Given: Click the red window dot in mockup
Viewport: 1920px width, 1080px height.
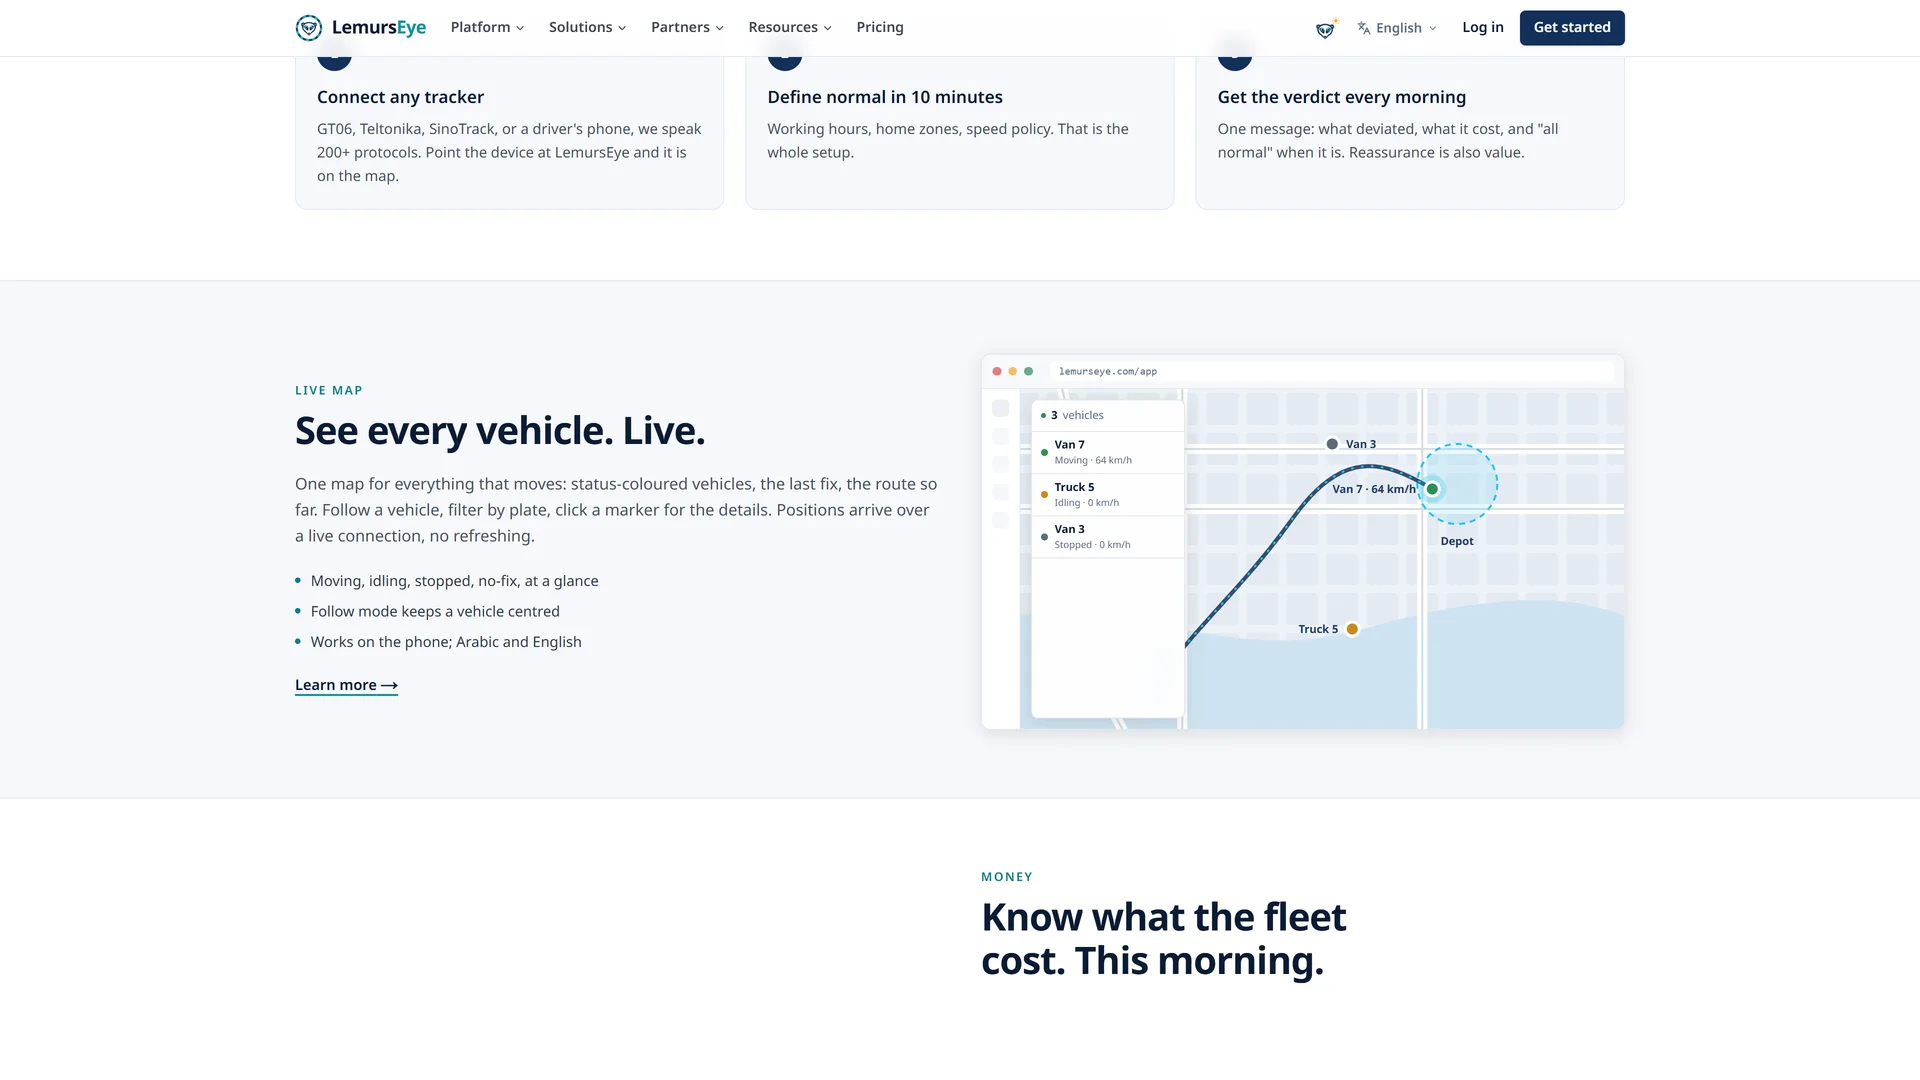Looking at the screenshot, I should pyautogui.click(x=997, y=371).
